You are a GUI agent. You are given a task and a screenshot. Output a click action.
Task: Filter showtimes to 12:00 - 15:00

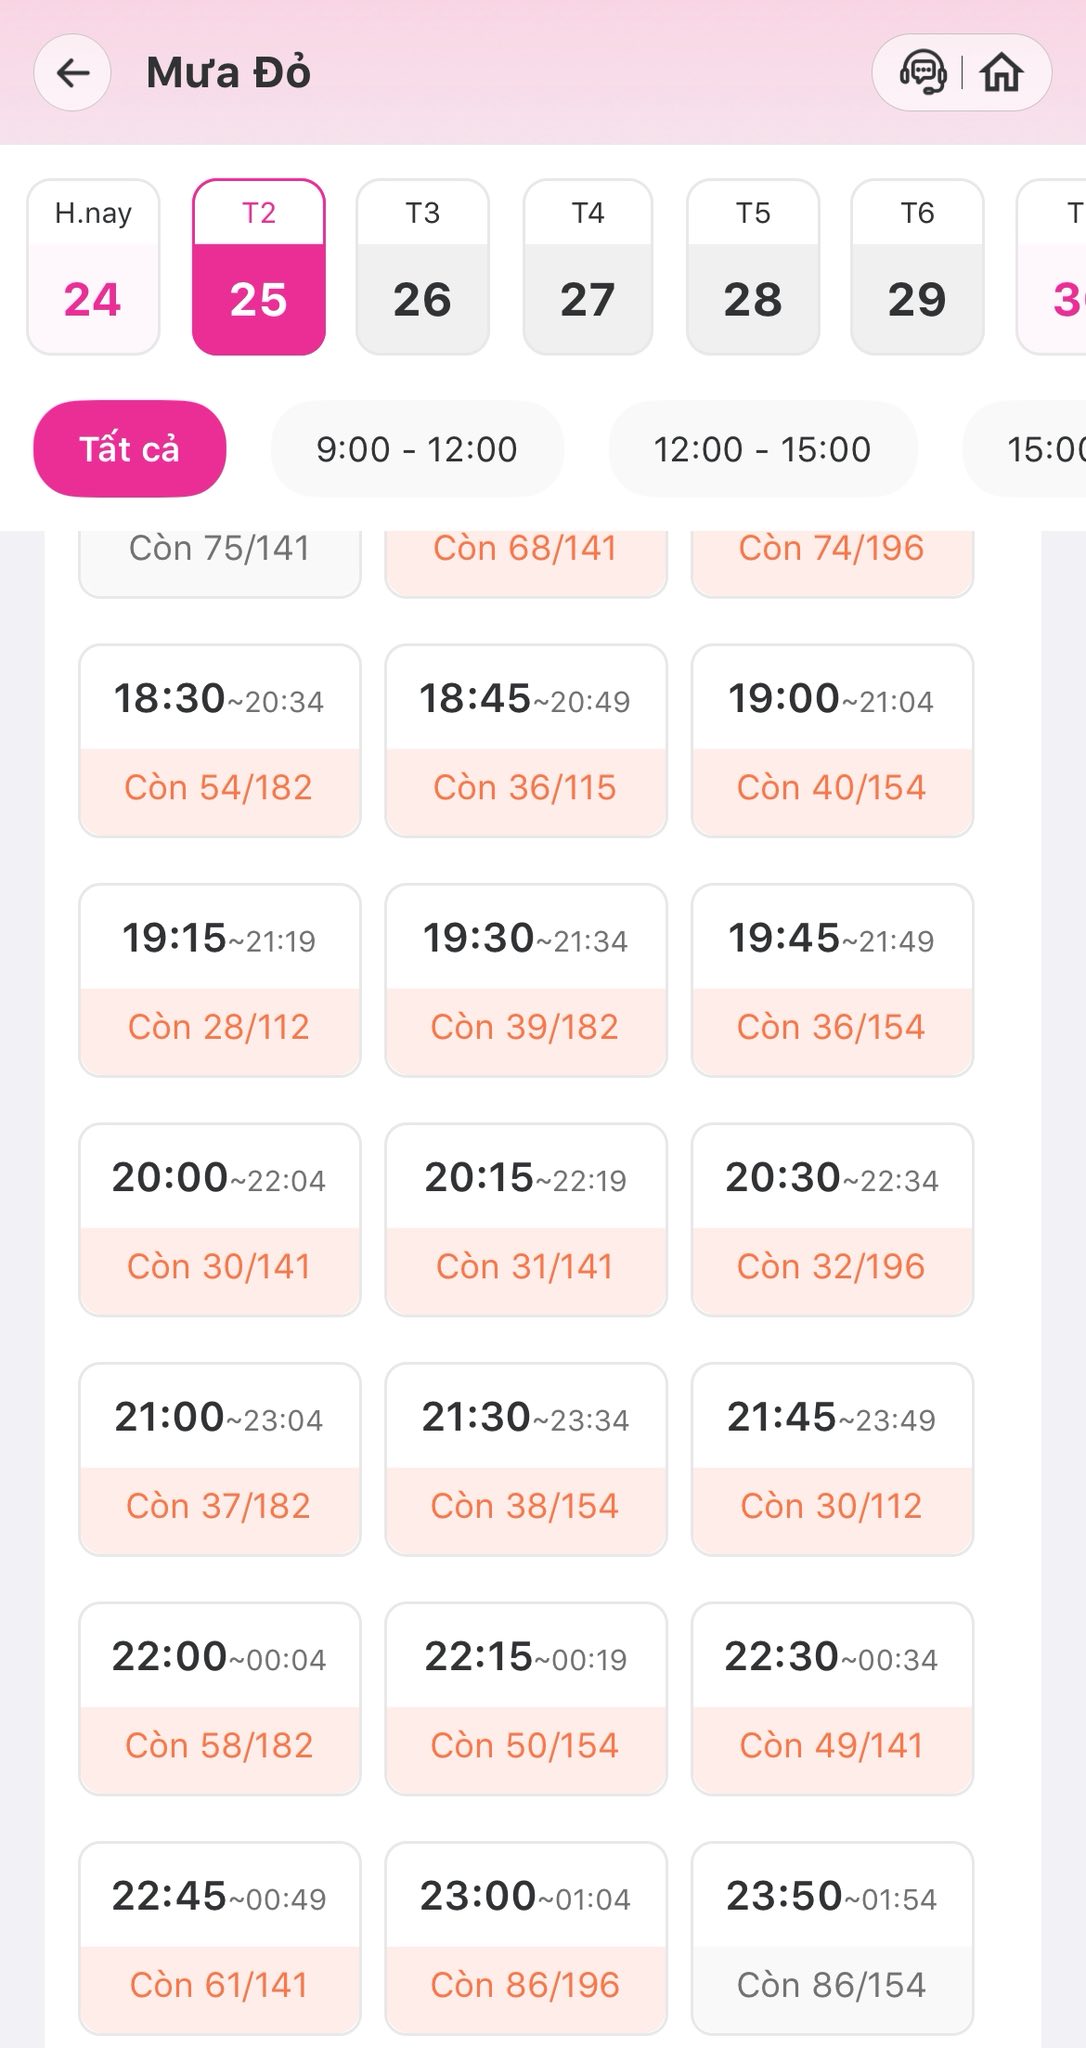(x=762, y=449)
